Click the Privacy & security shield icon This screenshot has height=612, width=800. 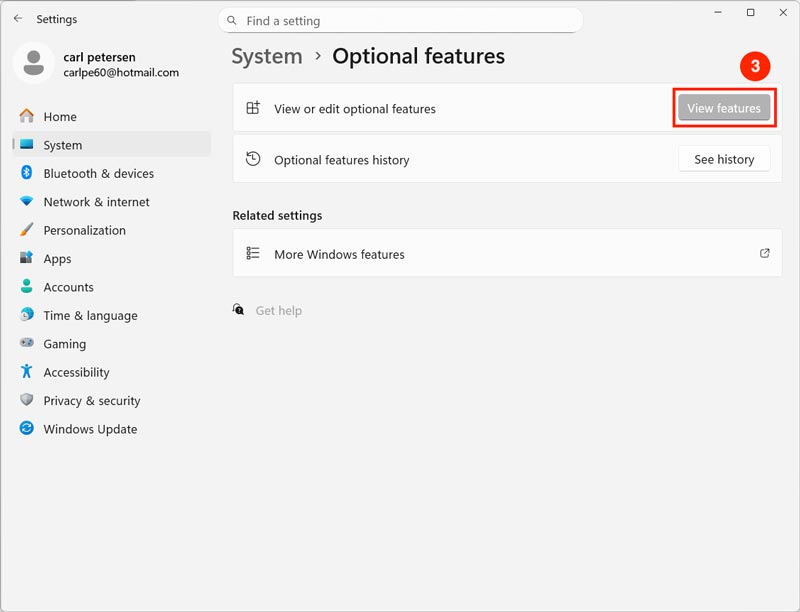point(26,400)
